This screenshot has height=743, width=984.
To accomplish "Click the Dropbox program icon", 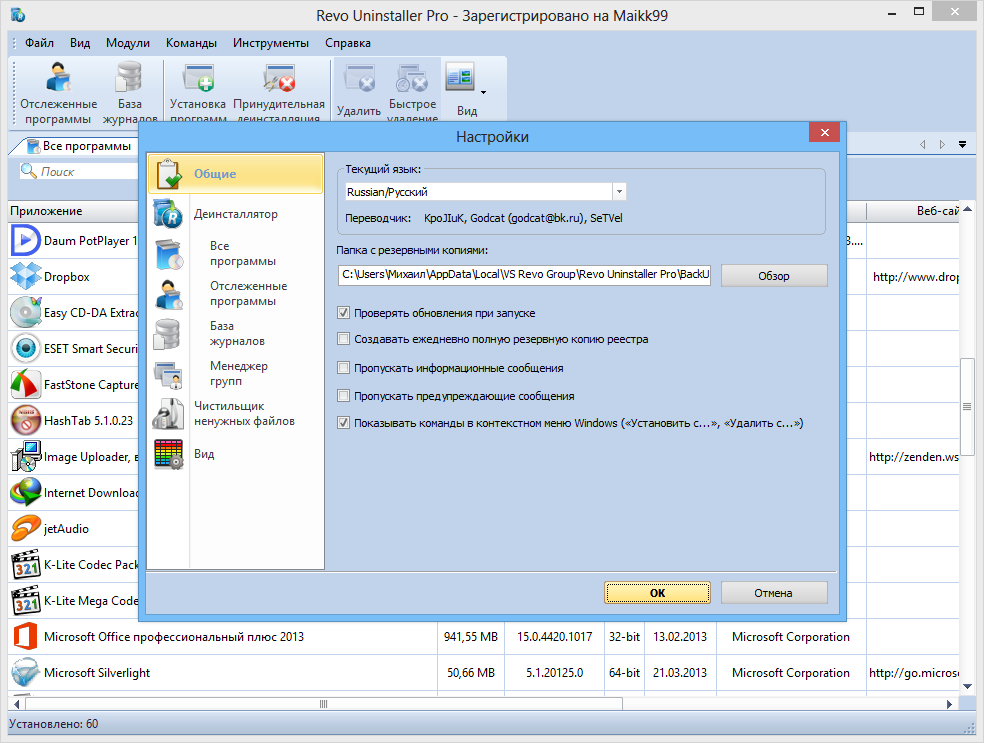I will [26, 276].
